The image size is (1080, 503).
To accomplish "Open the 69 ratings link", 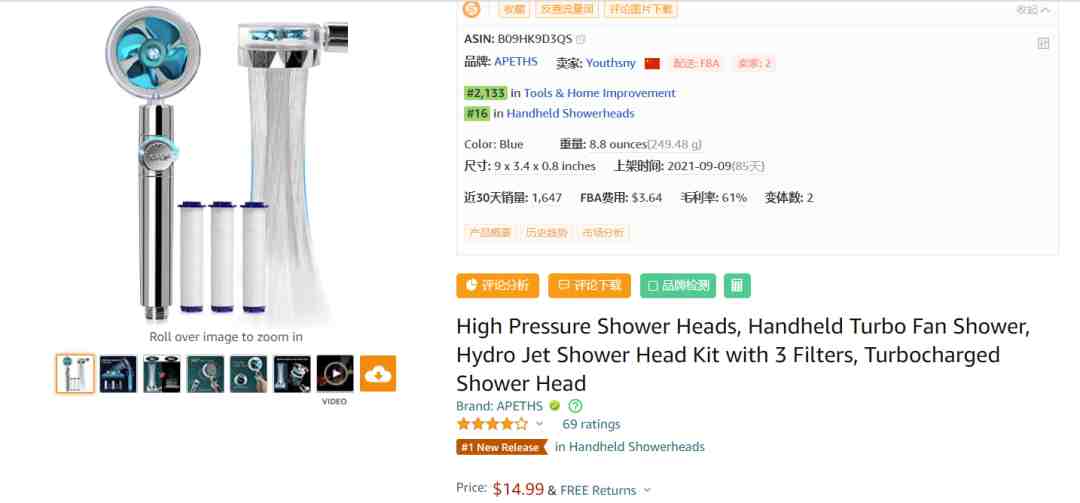I will pos(591,424).
